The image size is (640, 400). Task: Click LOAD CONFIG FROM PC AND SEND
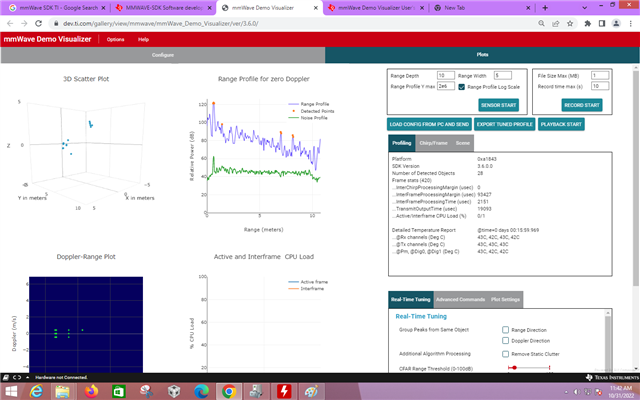click(x=429, y=124)
